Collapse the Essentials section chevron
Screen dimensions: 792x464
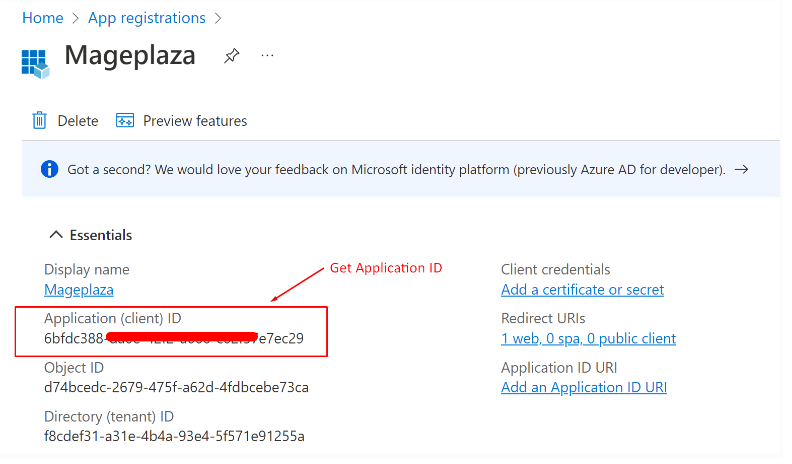point(55,235)
